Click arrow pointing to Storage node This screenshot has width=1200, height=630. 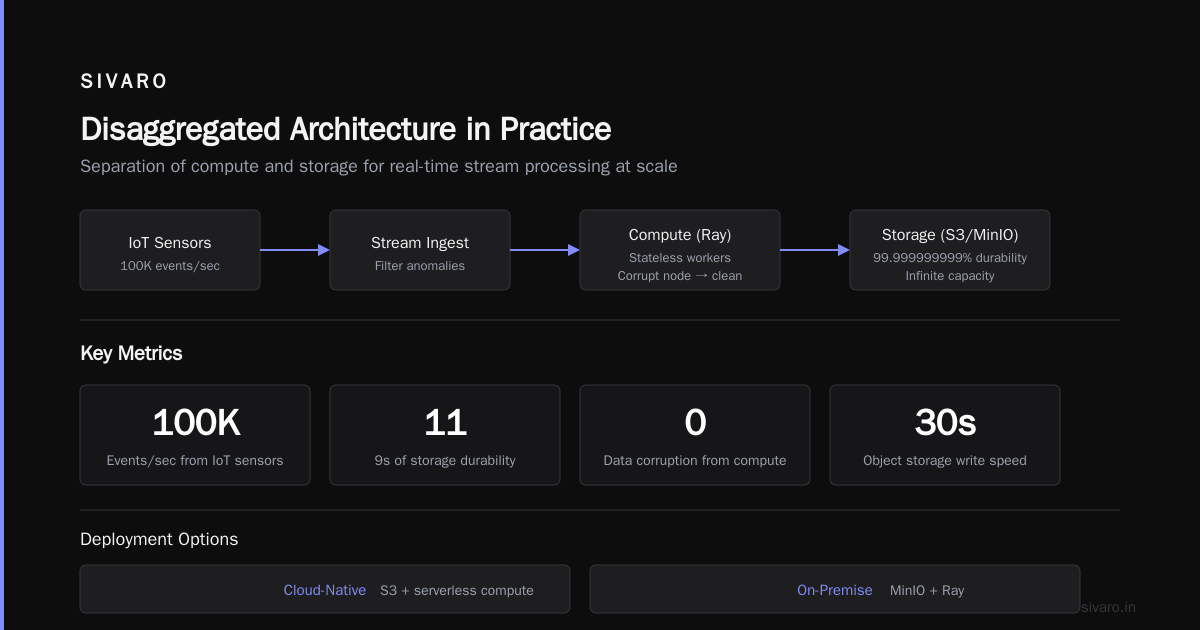coord(815,250)
